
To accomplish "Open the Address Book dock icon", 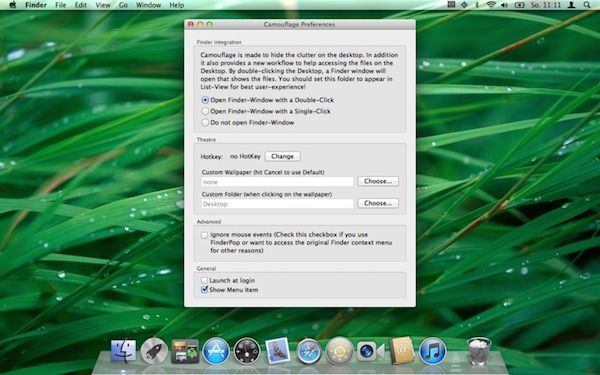I will click(x=401, y=351).
